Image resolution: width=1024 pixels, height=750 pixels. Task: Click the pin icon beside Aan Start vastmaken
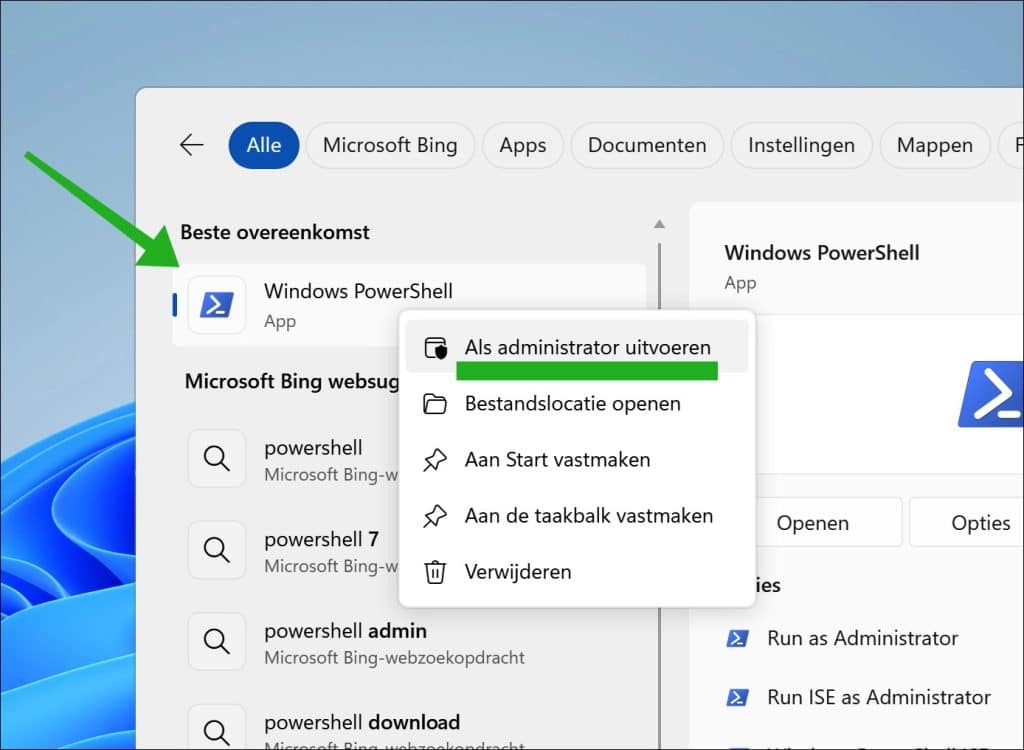tap(435, 460)
